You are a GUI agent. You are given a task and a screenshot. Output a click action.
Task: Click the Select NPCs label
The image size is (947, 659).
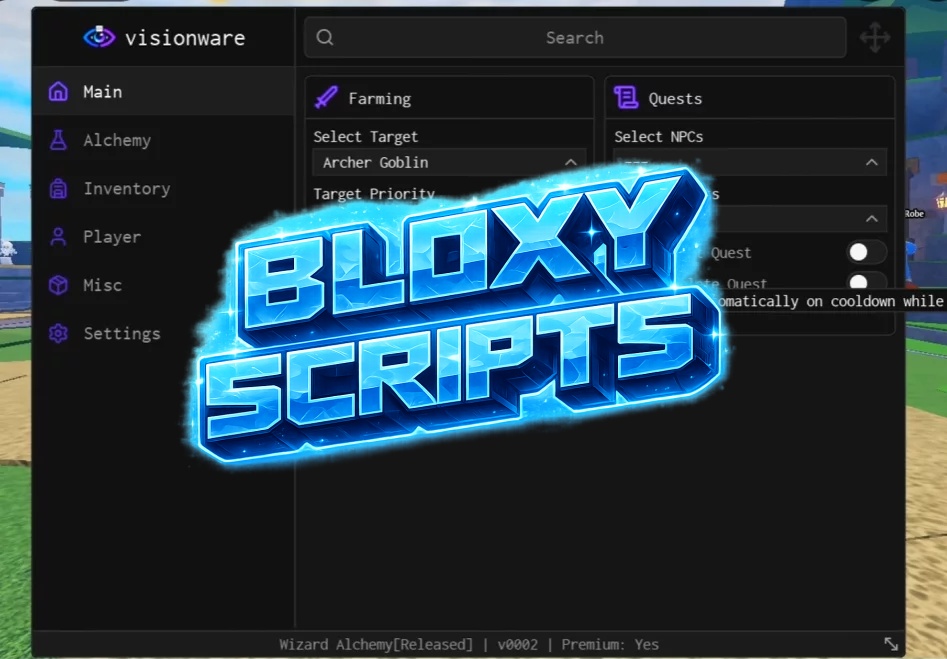tap(659, 137)
